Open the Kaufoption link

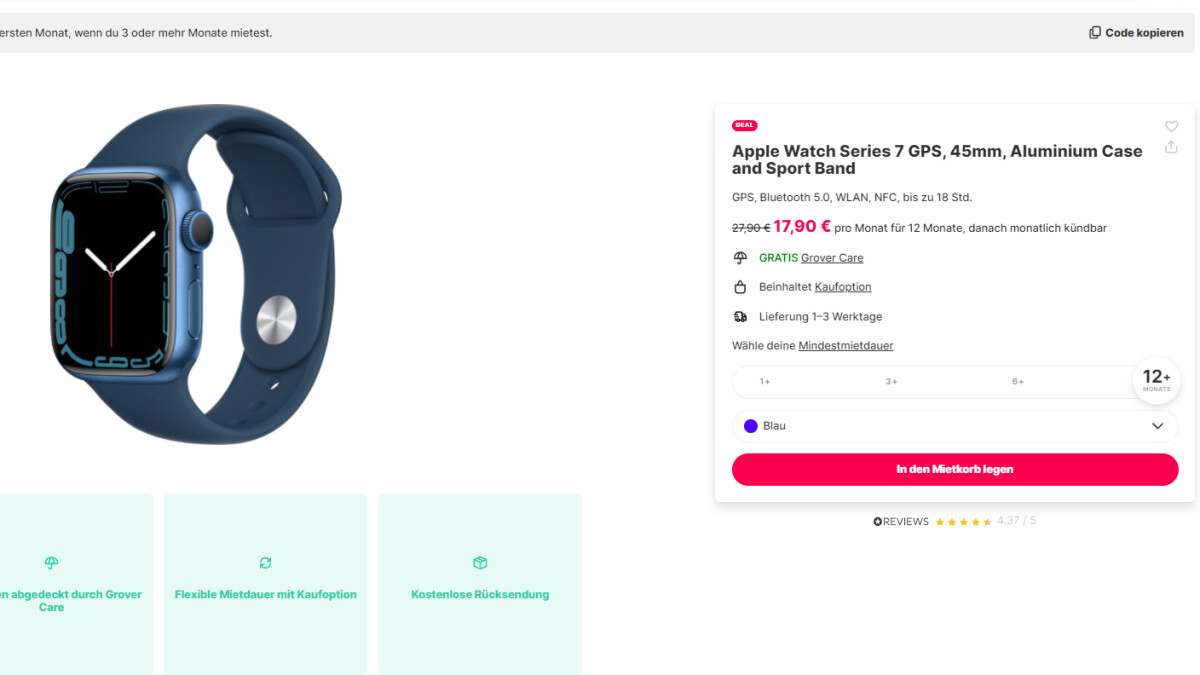[x=843, y=286]
